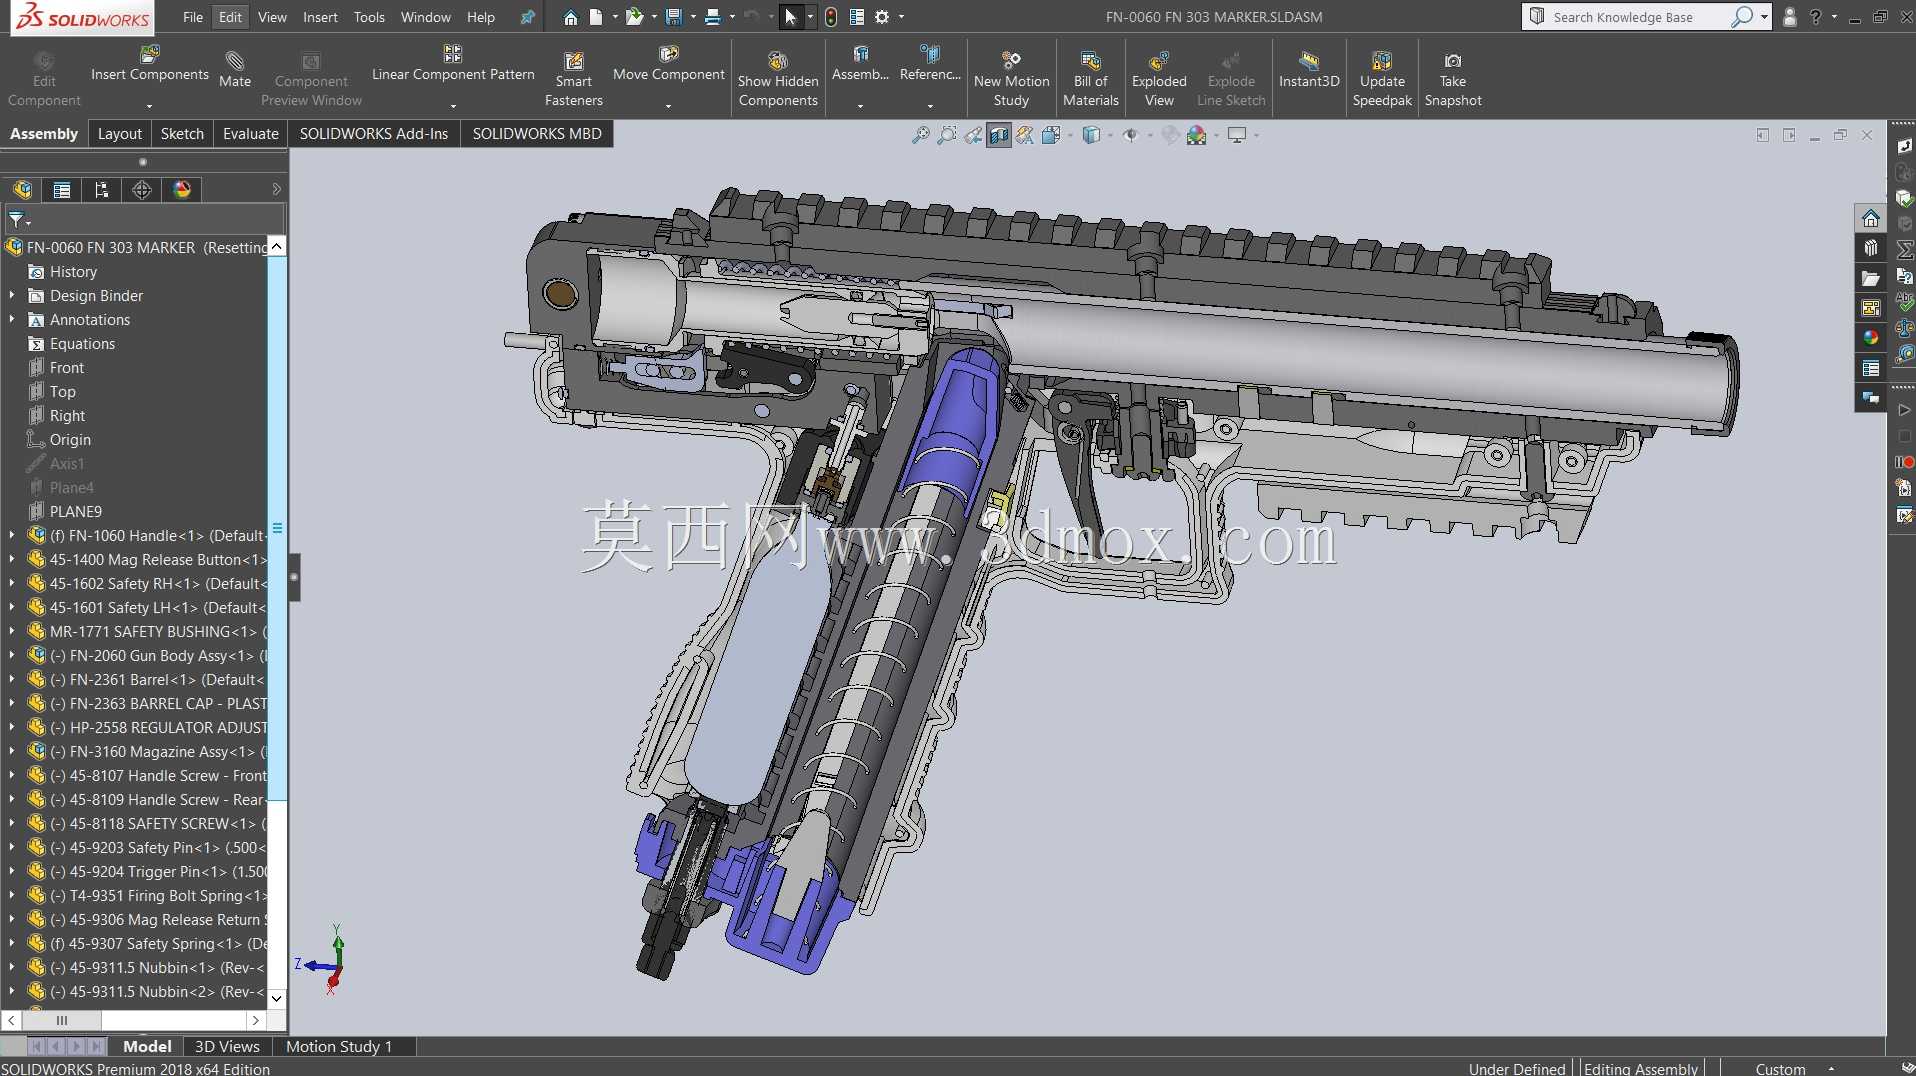Screen dimensions: 1916x1076
Task: Click Zoom to Area icon
Action: 947,135
